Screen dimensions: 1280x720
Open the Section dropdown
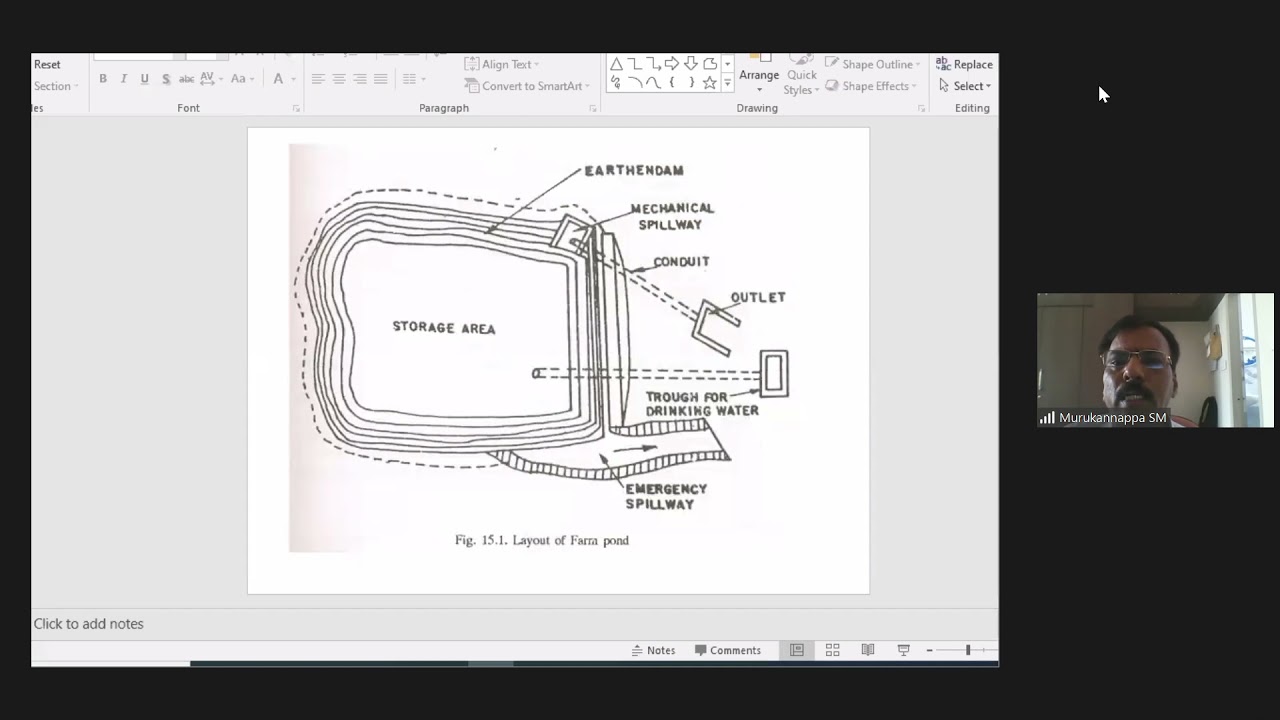54,86
